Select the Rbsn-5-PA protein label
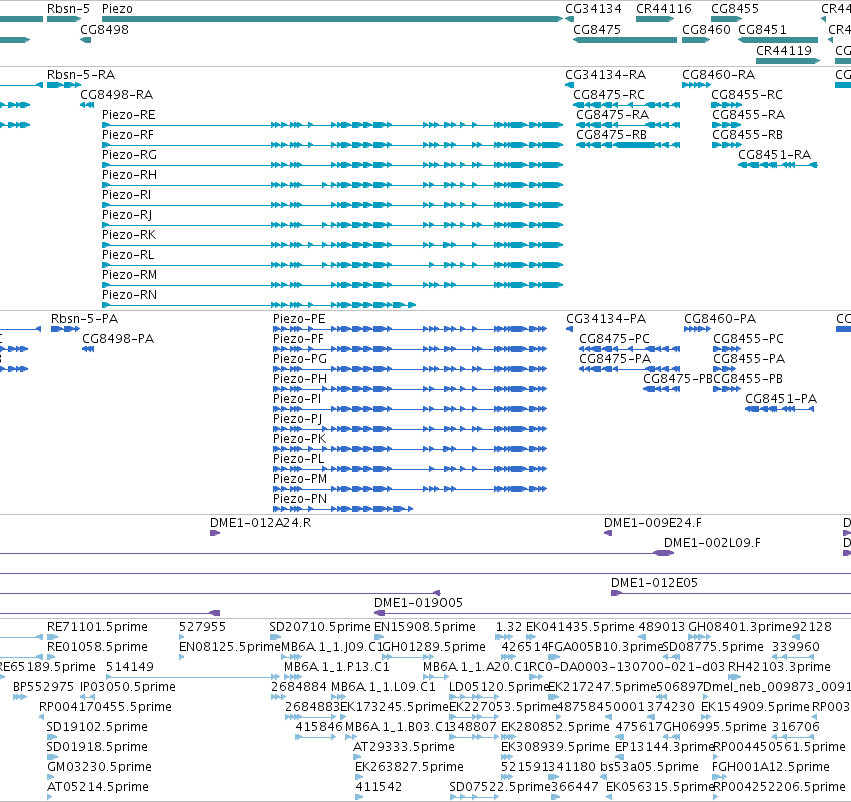Viewport: 851px width, 802px height. pos(84,319)
